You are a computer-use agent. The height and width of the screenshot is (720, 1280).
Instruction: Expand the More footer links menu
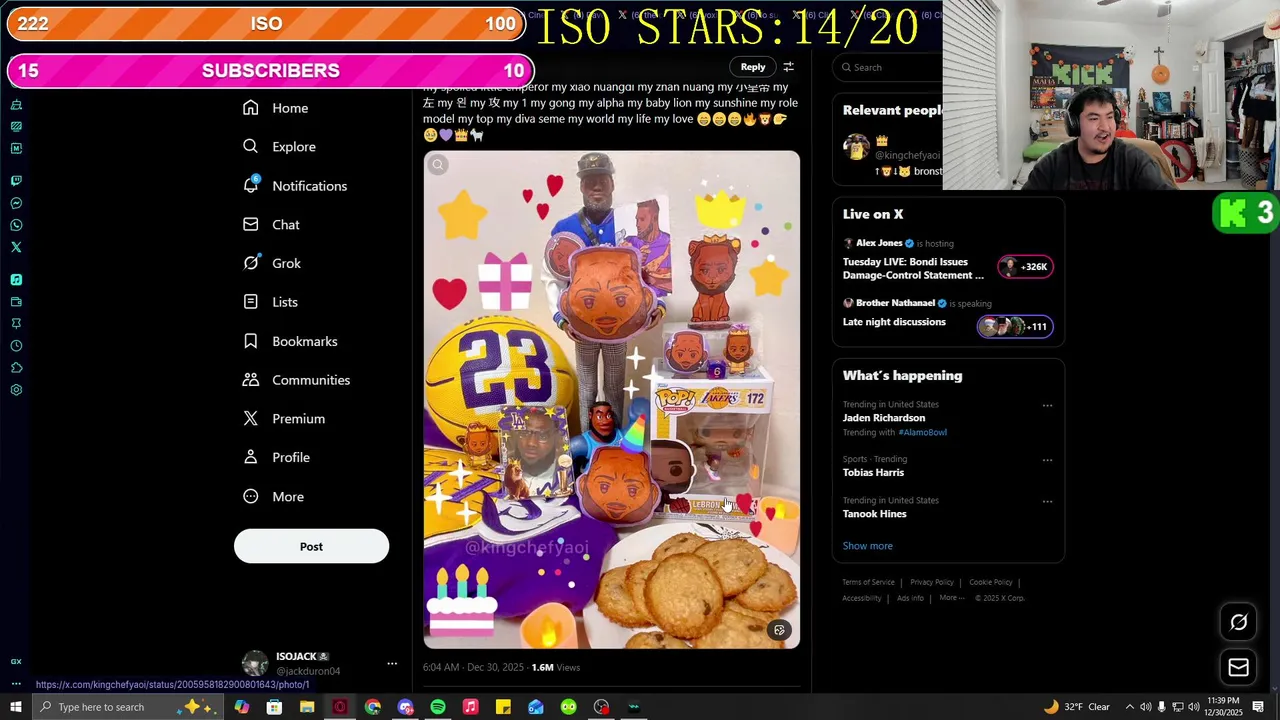951,598
